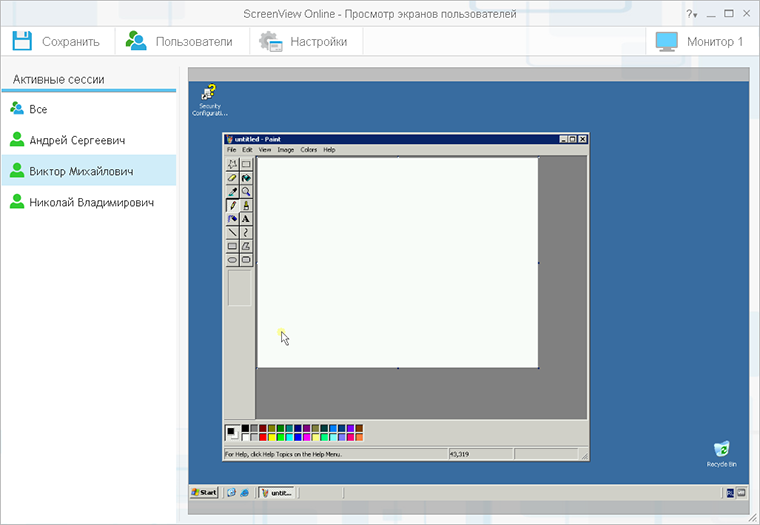Viewport: 760px width, 525px height.
Task: Click the Сохранить save button
Action: tap(56, 42)
